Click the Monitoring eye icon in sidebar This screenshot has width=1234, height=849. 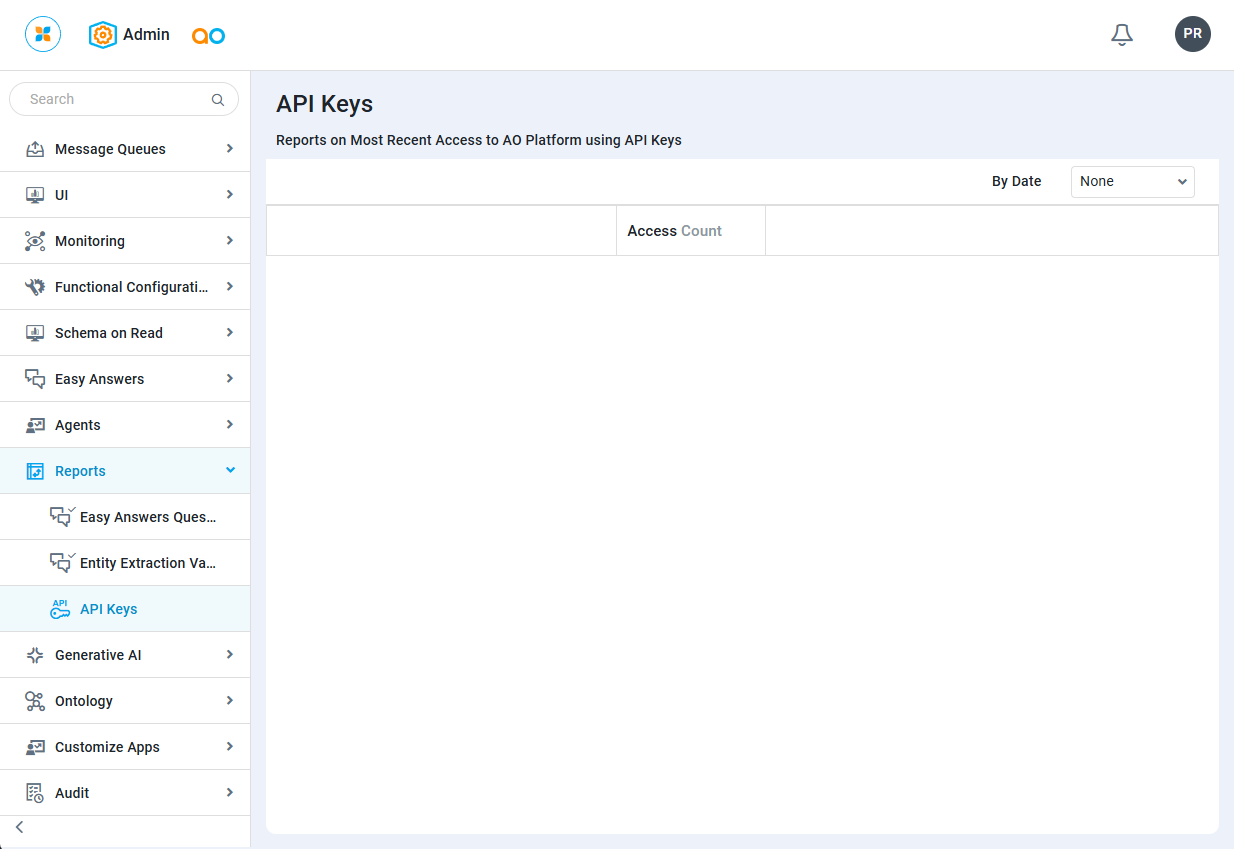point(35,241)
